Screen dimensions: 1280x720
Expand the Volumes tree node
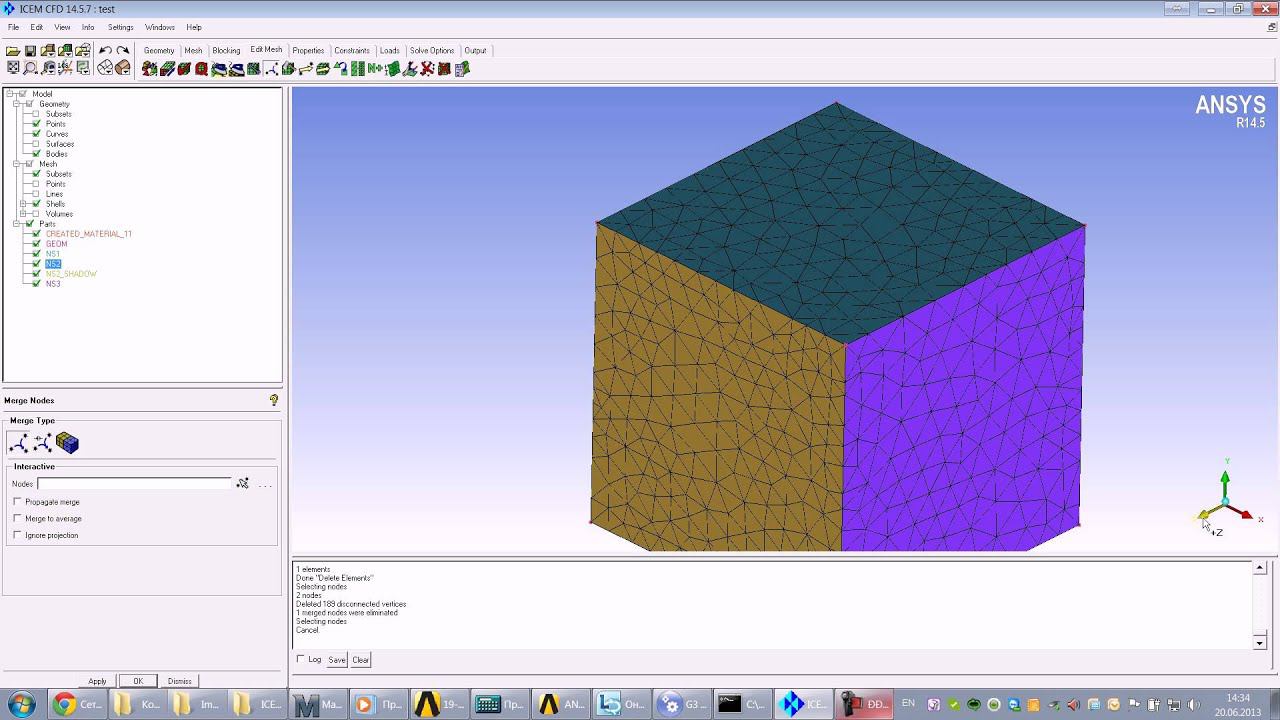[x=23, y=214]
